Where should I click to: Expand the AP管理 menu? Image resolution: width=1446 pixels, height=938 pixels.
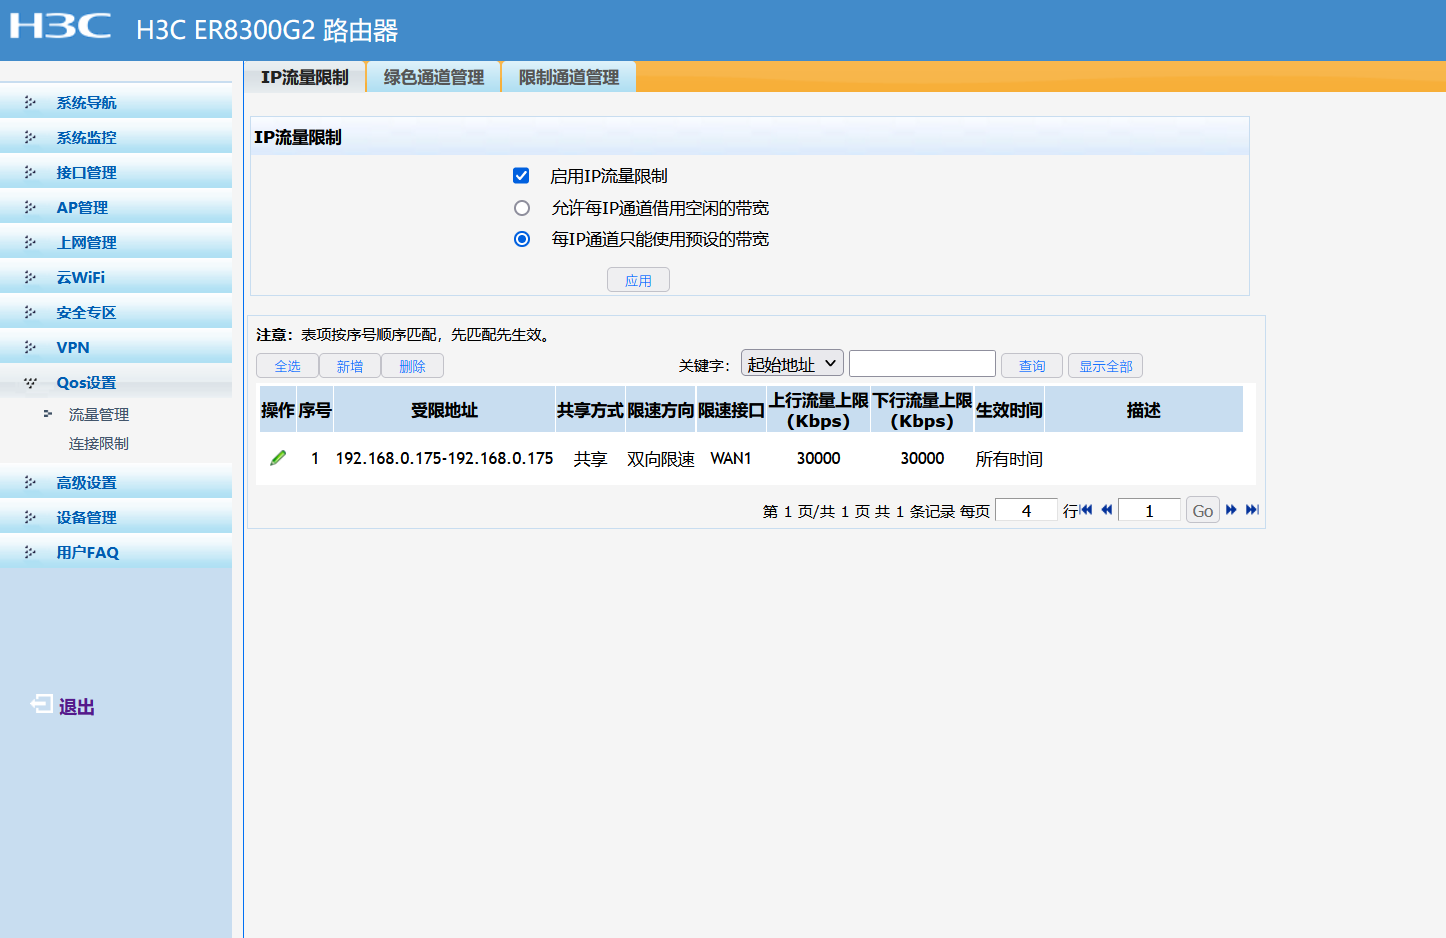[x=116, y=207]
